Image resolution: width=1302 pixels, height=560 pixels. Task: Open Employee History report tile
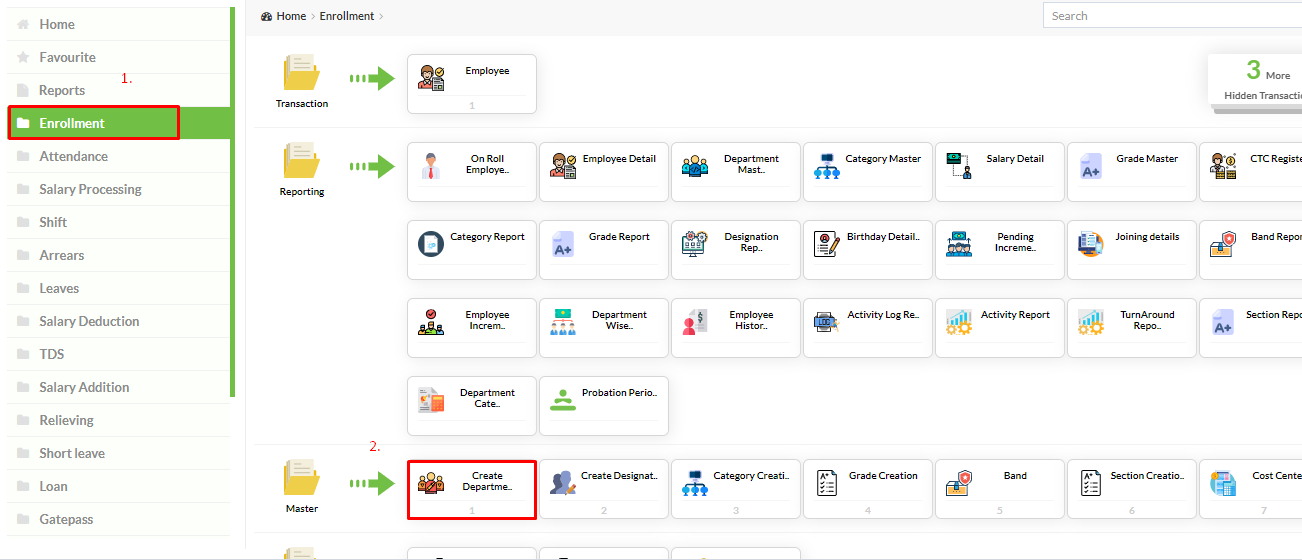736,328
